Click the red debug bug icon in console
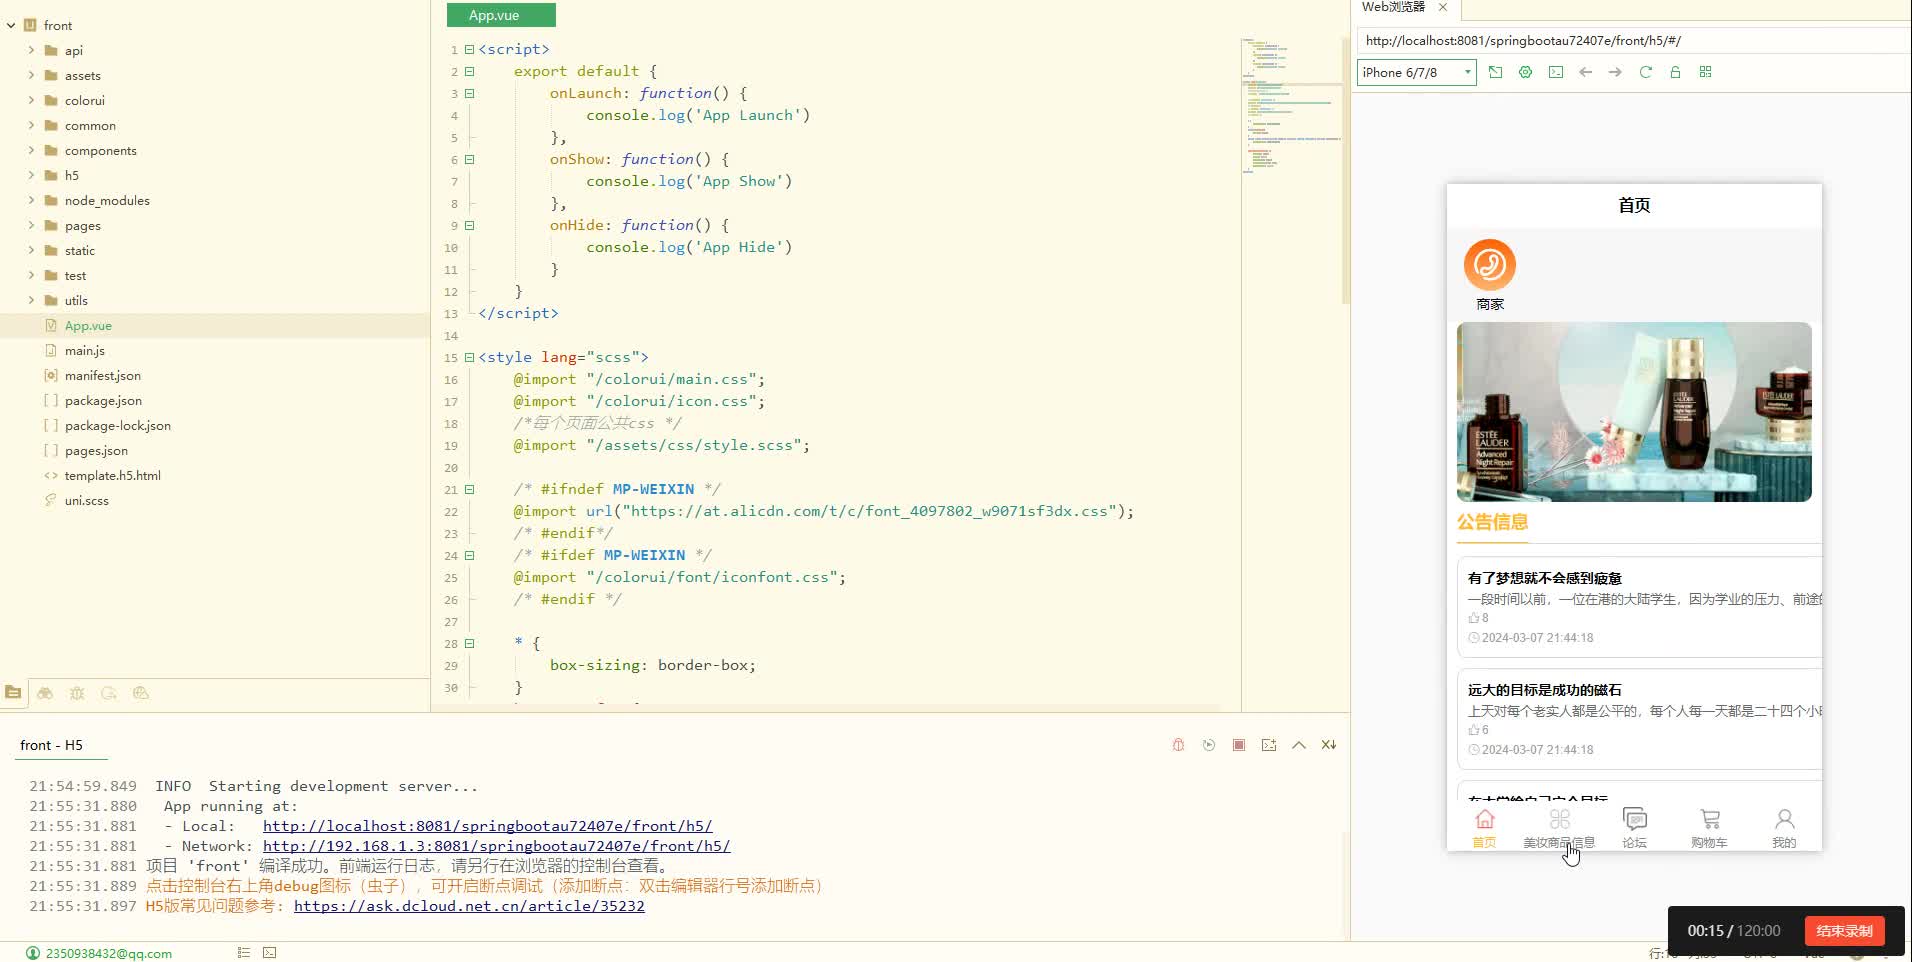 point(1178,745)
